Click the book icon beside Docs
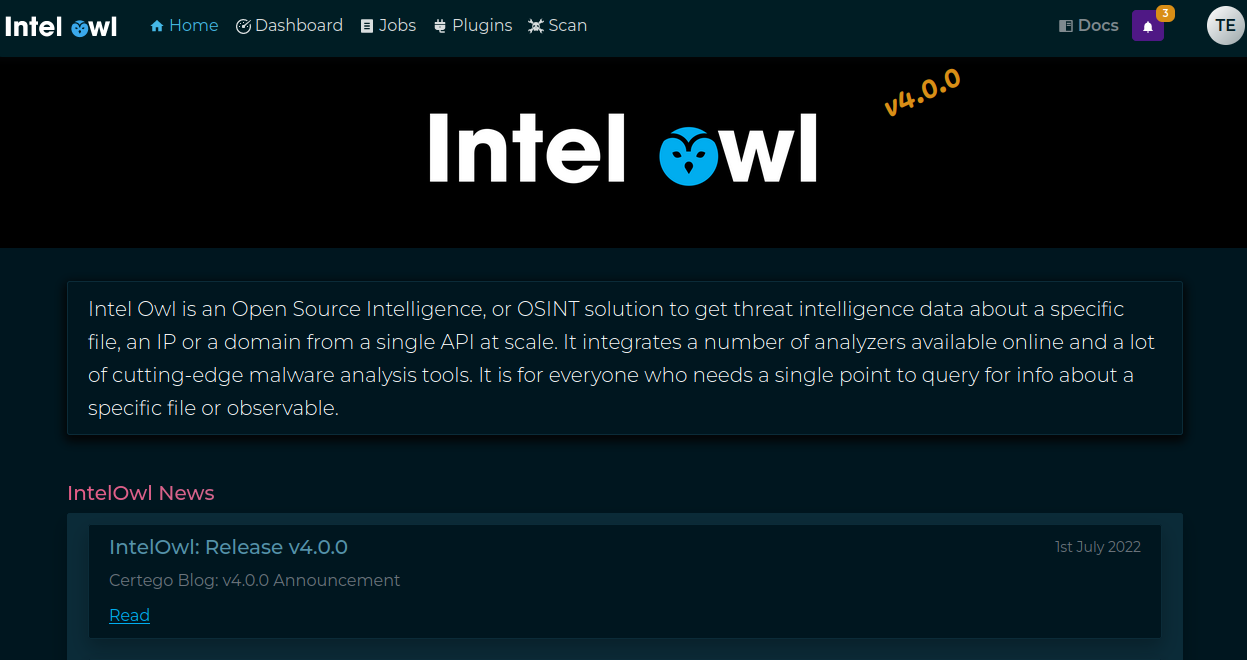This screenshot has height=660, width=1247. tap(1066, 26)
